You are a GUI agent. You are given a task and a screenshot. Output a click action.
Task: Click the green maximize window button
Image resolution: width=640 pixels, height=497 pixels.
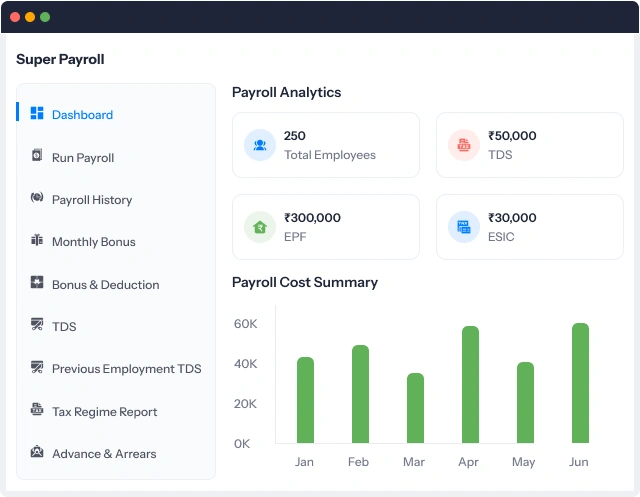tap(45, 17)
